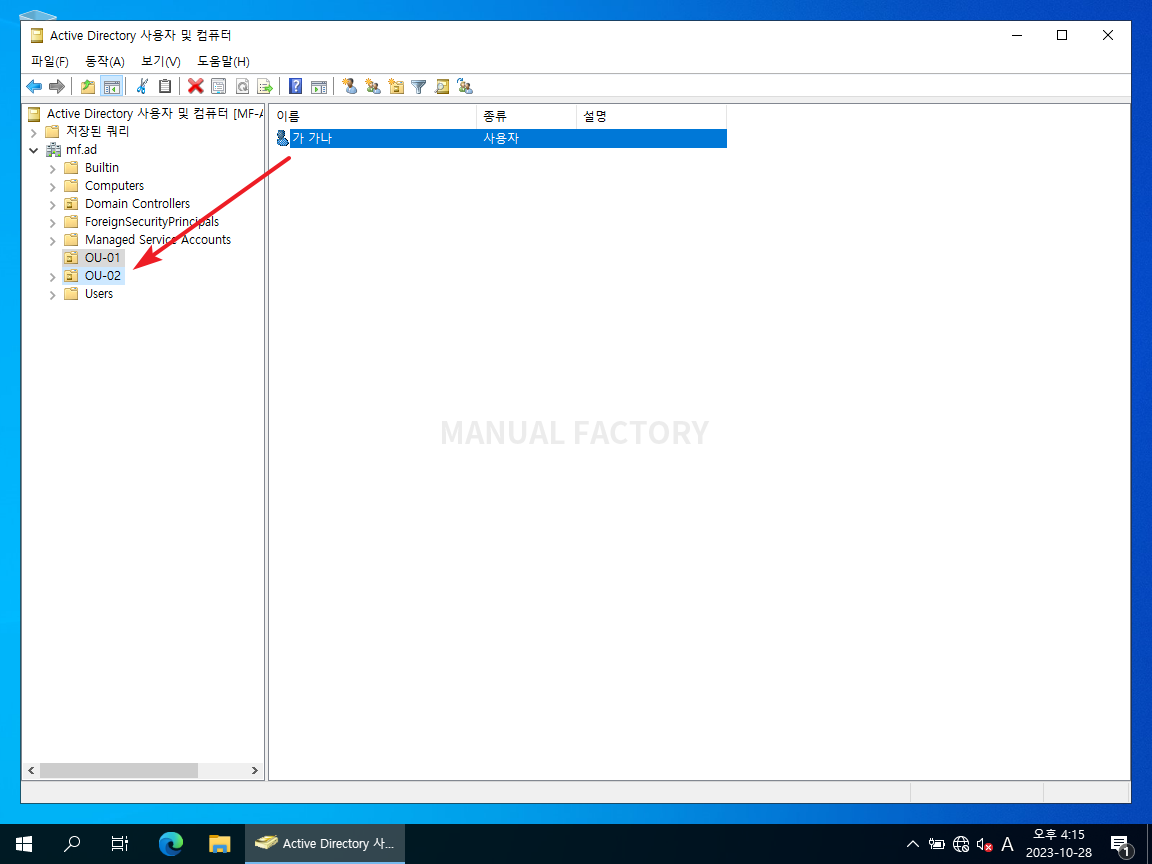Click the Find objects magnifier icon
This screenshot has width=1152, height=864.
442,87
